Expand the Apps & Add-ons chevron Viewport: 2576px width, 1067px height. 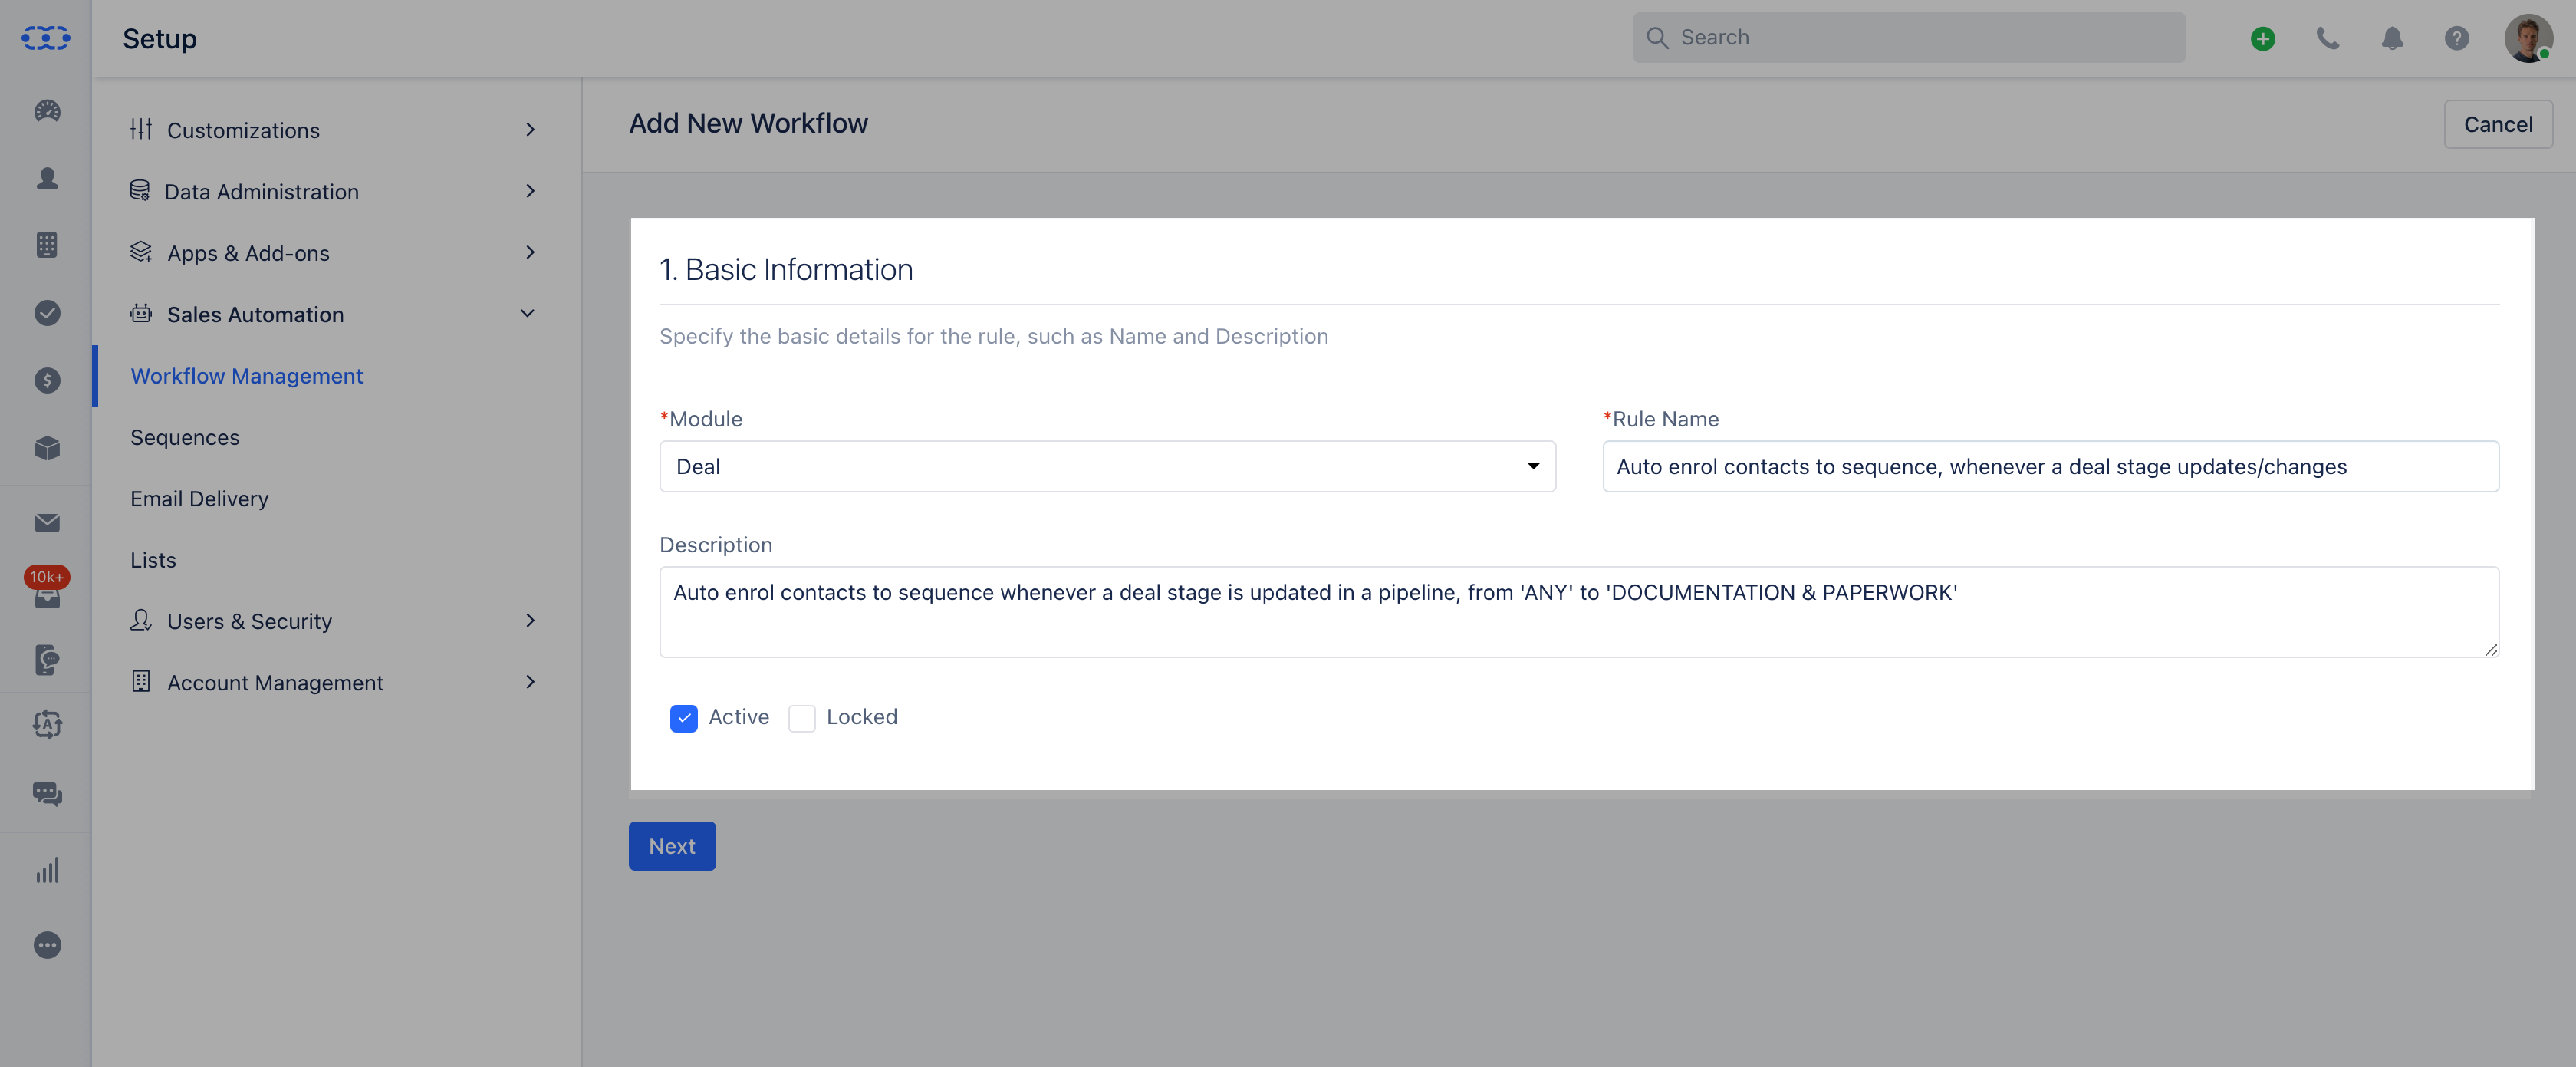[530, 252]
